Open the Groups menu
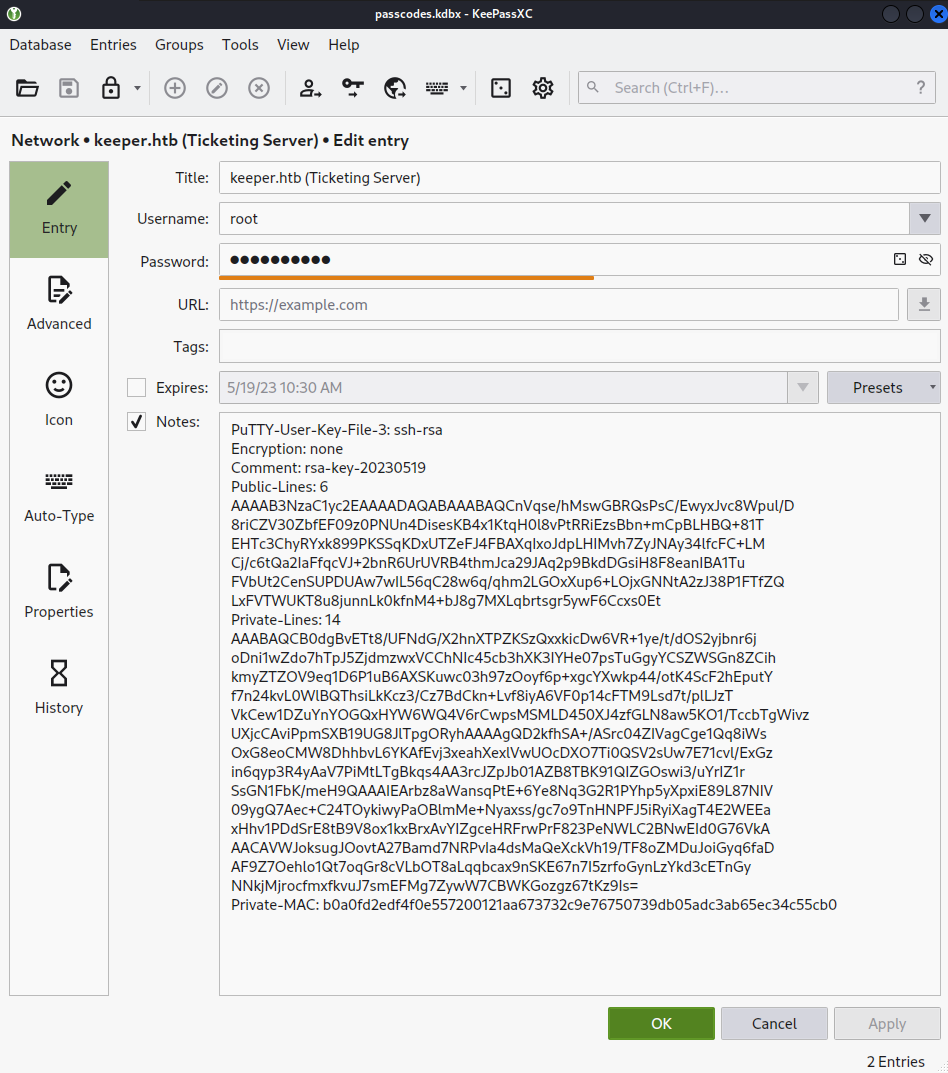 click(x=179, y=44)
